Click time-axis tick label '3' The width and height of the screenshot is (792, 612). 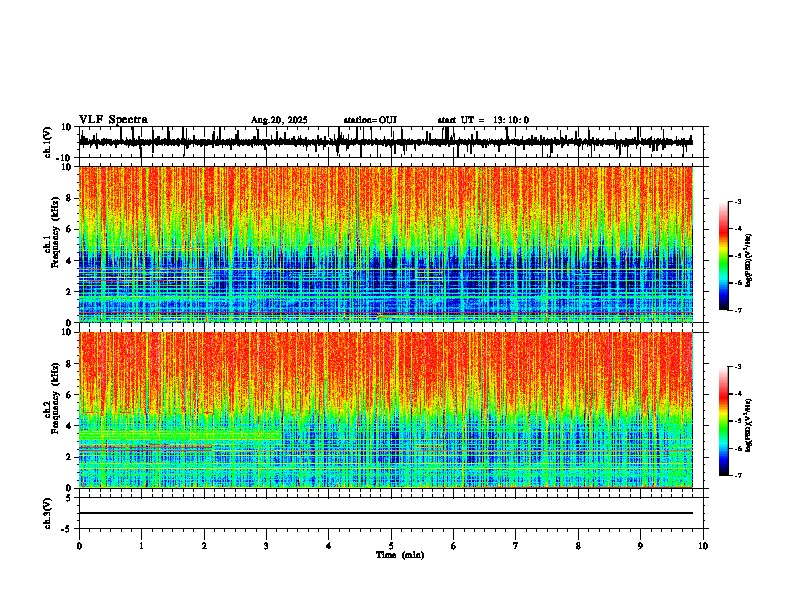point(266,546)
